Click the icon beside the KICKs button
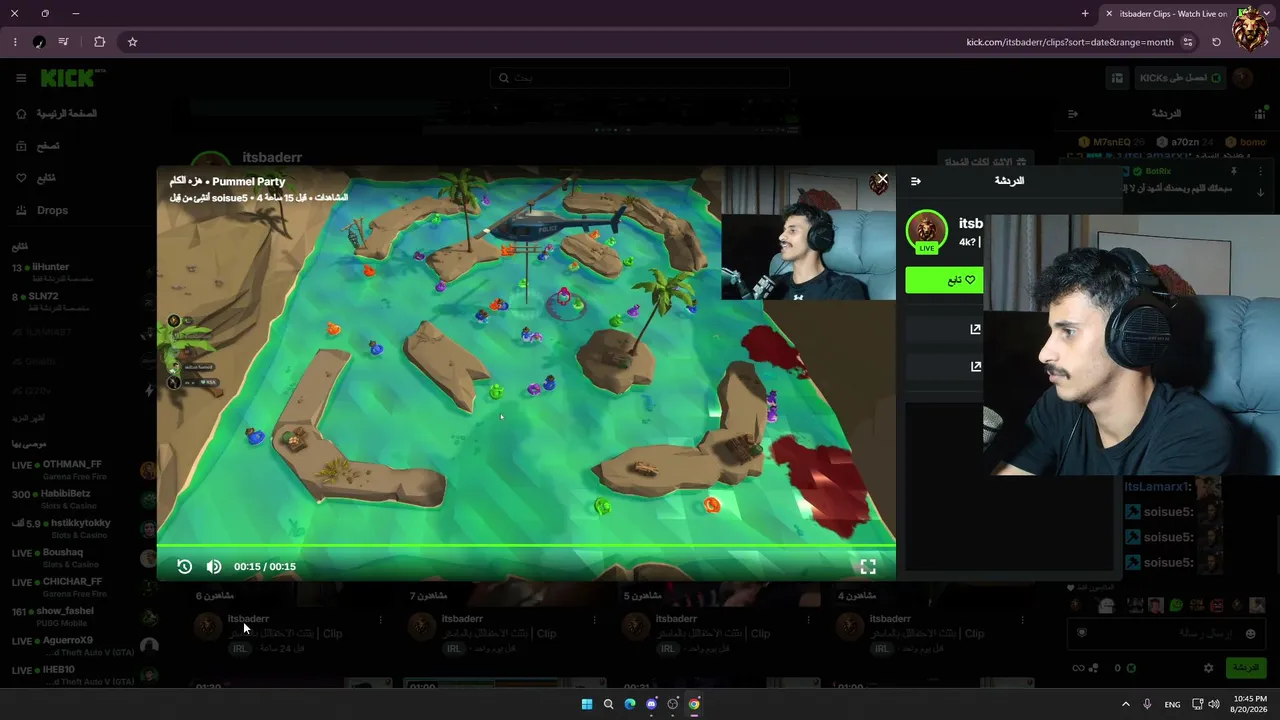This screenshot has height=720, width=1280. pos(1117,78)
